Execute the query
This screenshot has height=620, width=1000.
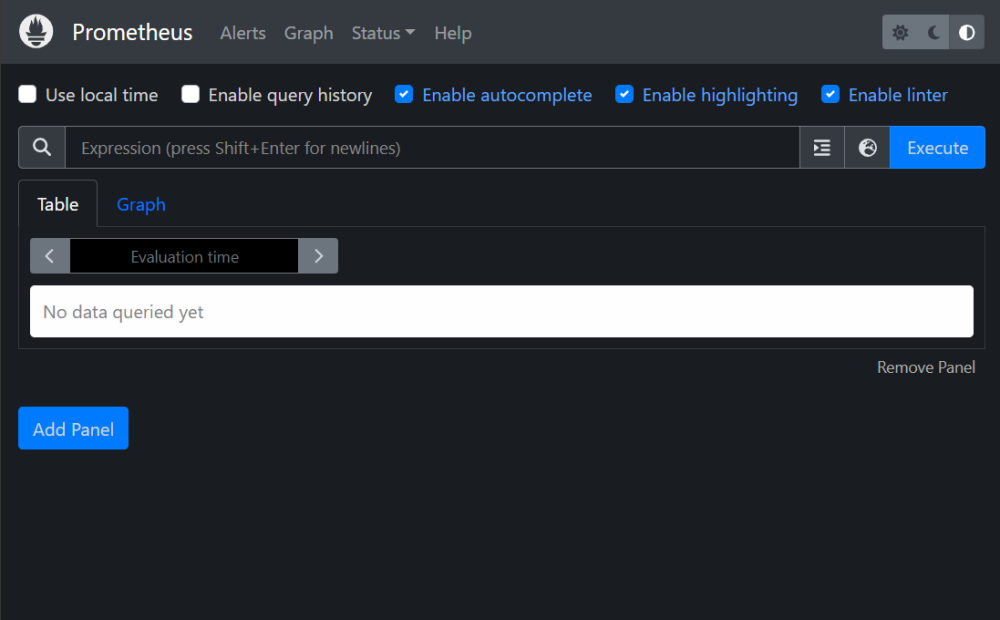click(938, 148)
